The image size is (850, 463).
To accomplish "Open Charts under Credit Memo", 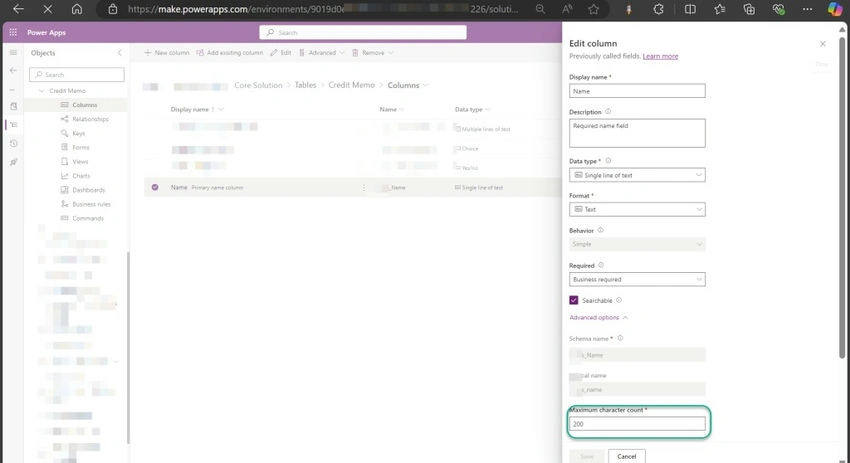I will [81, 176].
